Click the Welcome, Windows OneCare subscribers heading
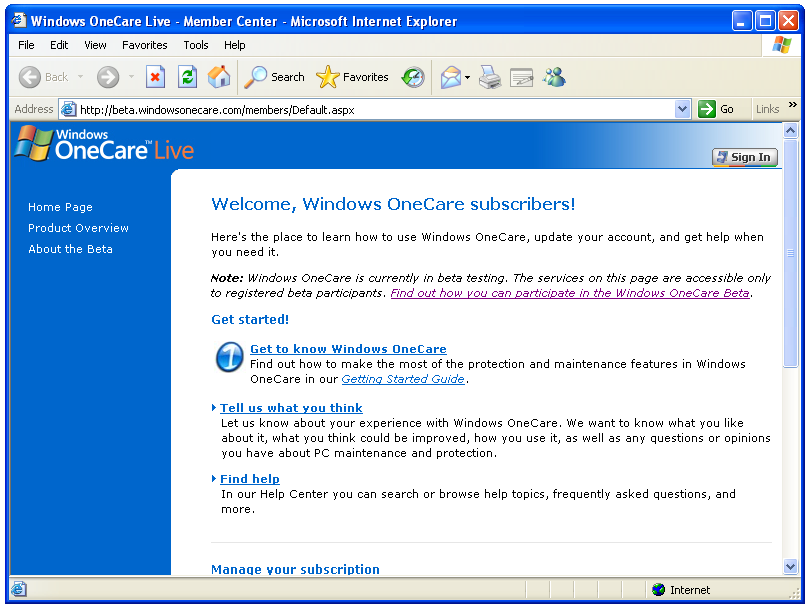This screenshot has width=809, height=609. [x=393, y=204]
